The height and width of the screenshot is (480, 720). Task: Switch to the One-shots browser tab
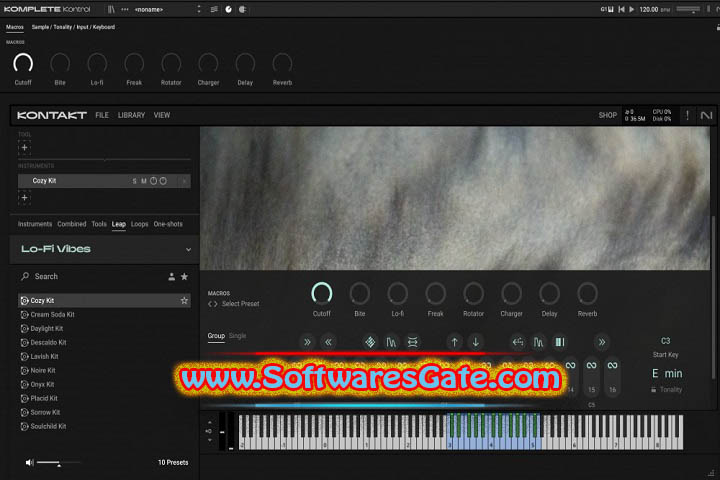168,224
